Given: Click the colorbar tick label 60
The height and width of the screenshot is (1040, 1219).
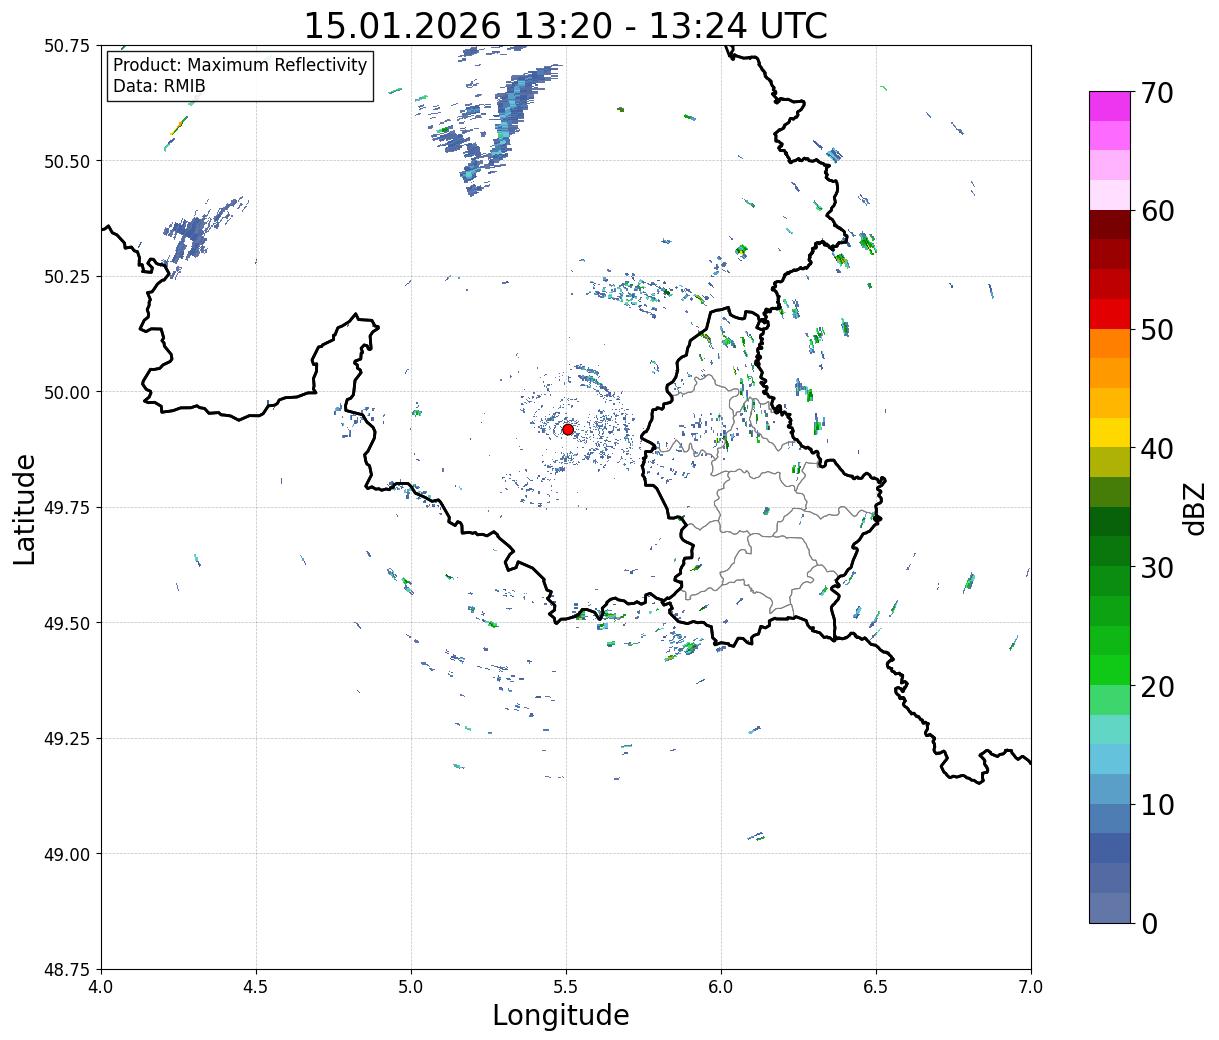Looking at the screenshot, I should (1156, 211).
